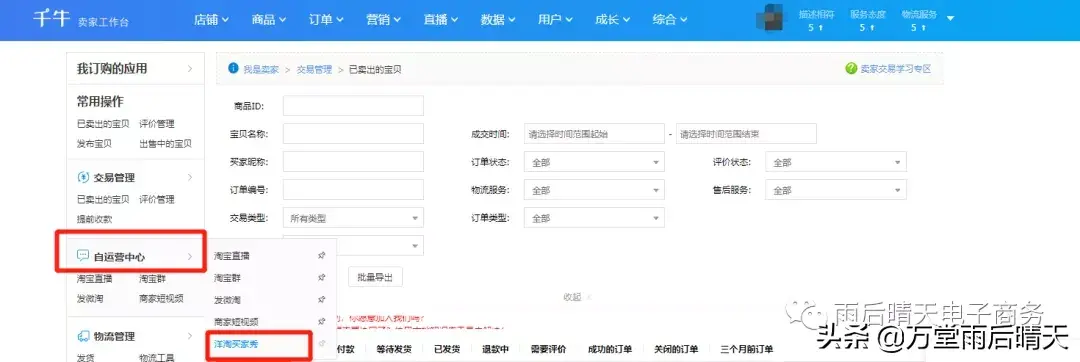Expand the 物流管理 sidebar section
This screenshot has height=362, width=1080.
(190, 337)
